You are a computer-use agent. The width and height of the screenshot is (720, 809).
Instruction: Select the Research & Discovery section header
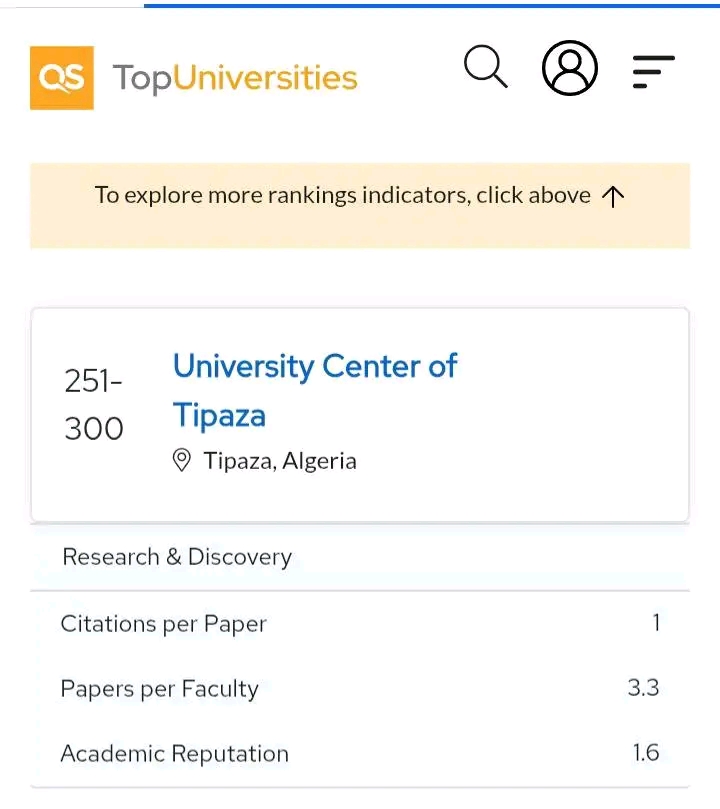177,557
